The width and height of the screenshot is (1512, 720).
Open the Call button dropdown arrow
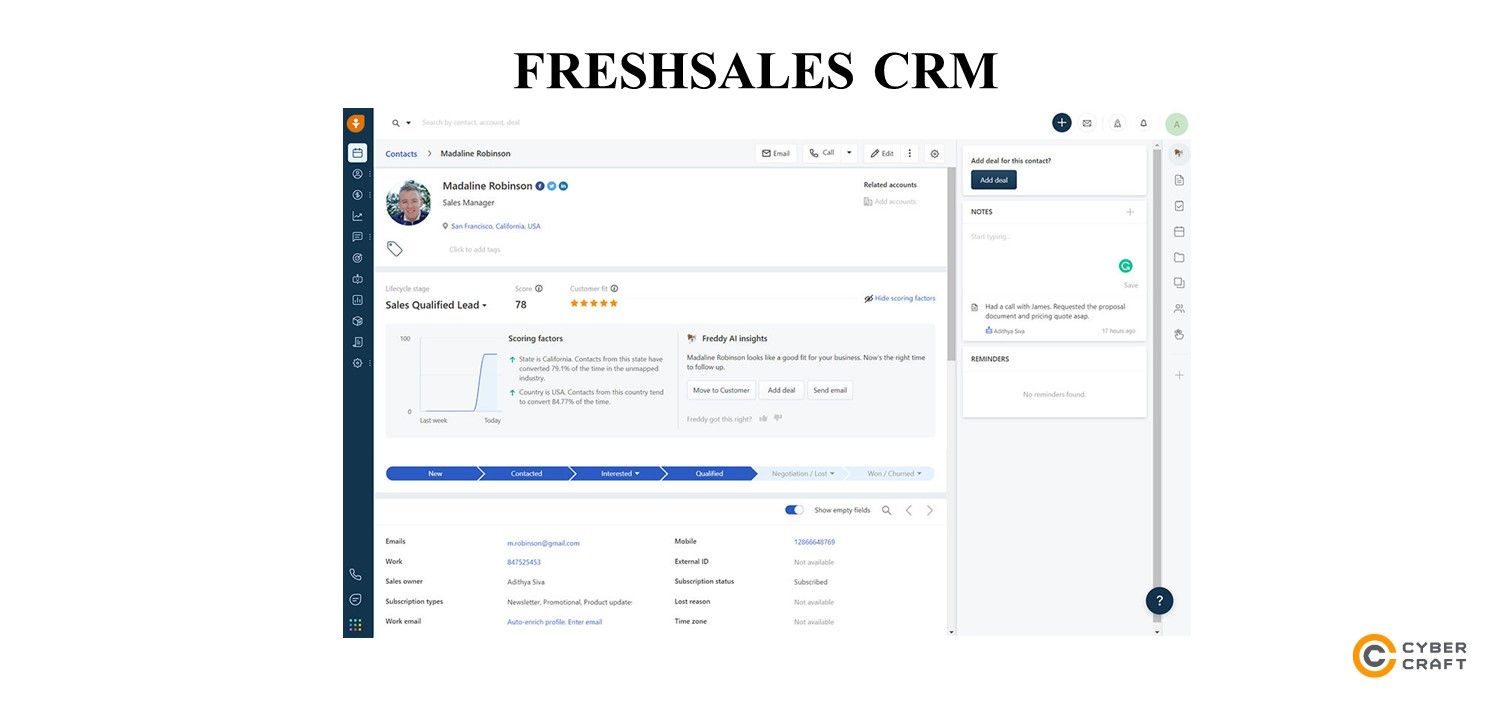click(850, 153)
